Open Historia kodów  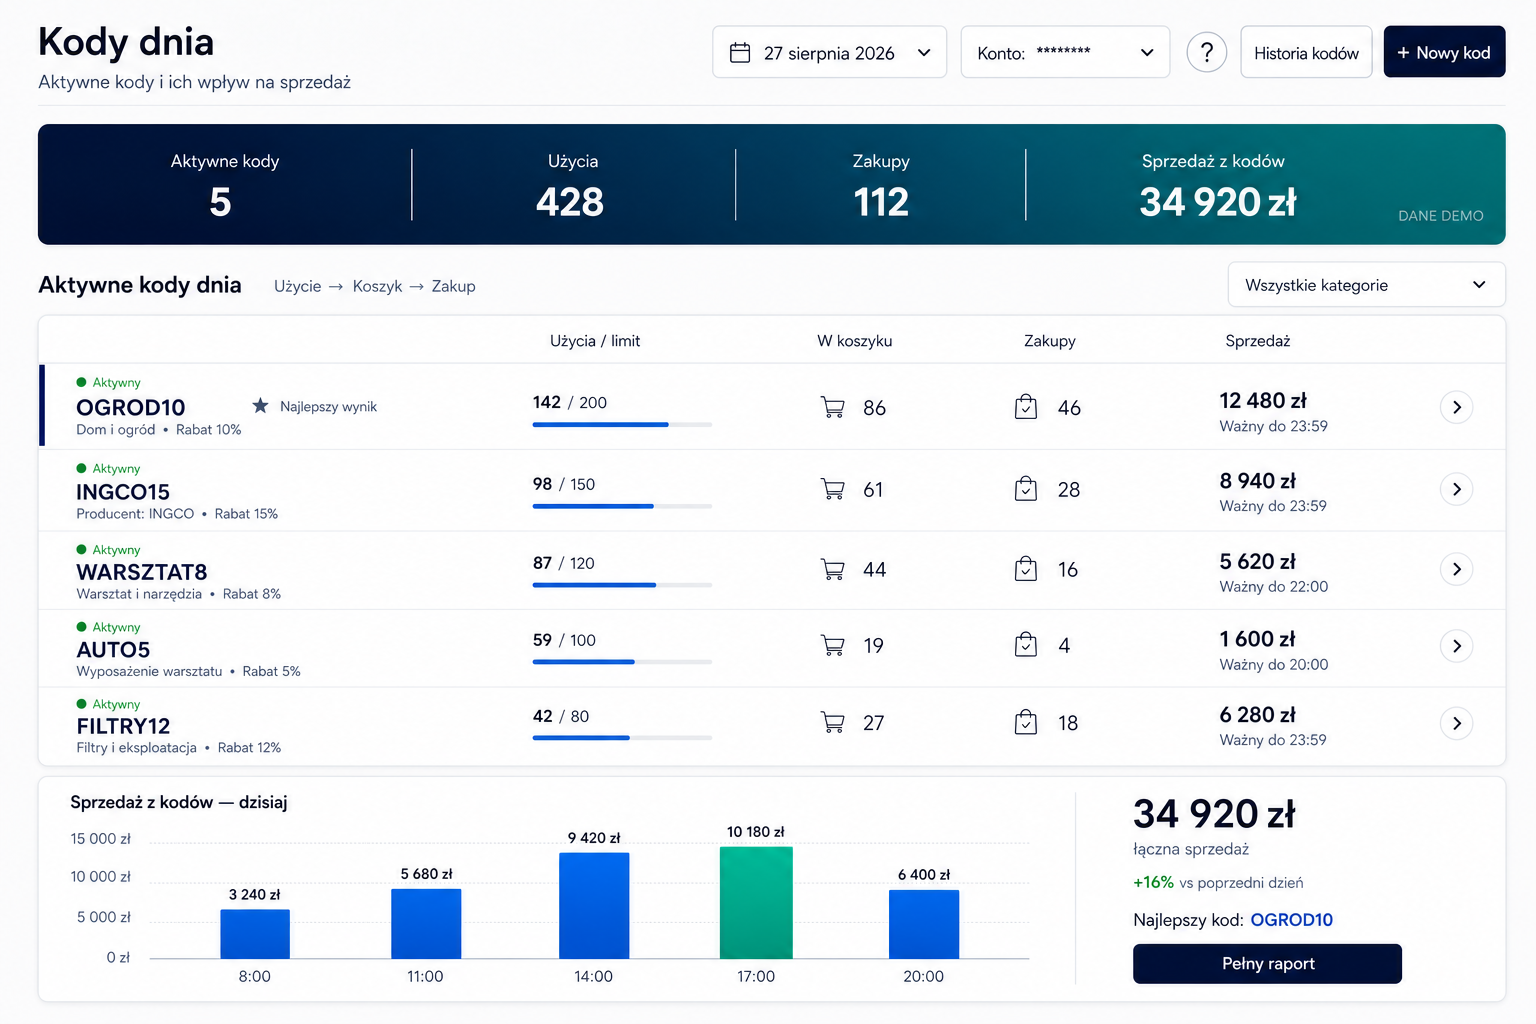1306,52
